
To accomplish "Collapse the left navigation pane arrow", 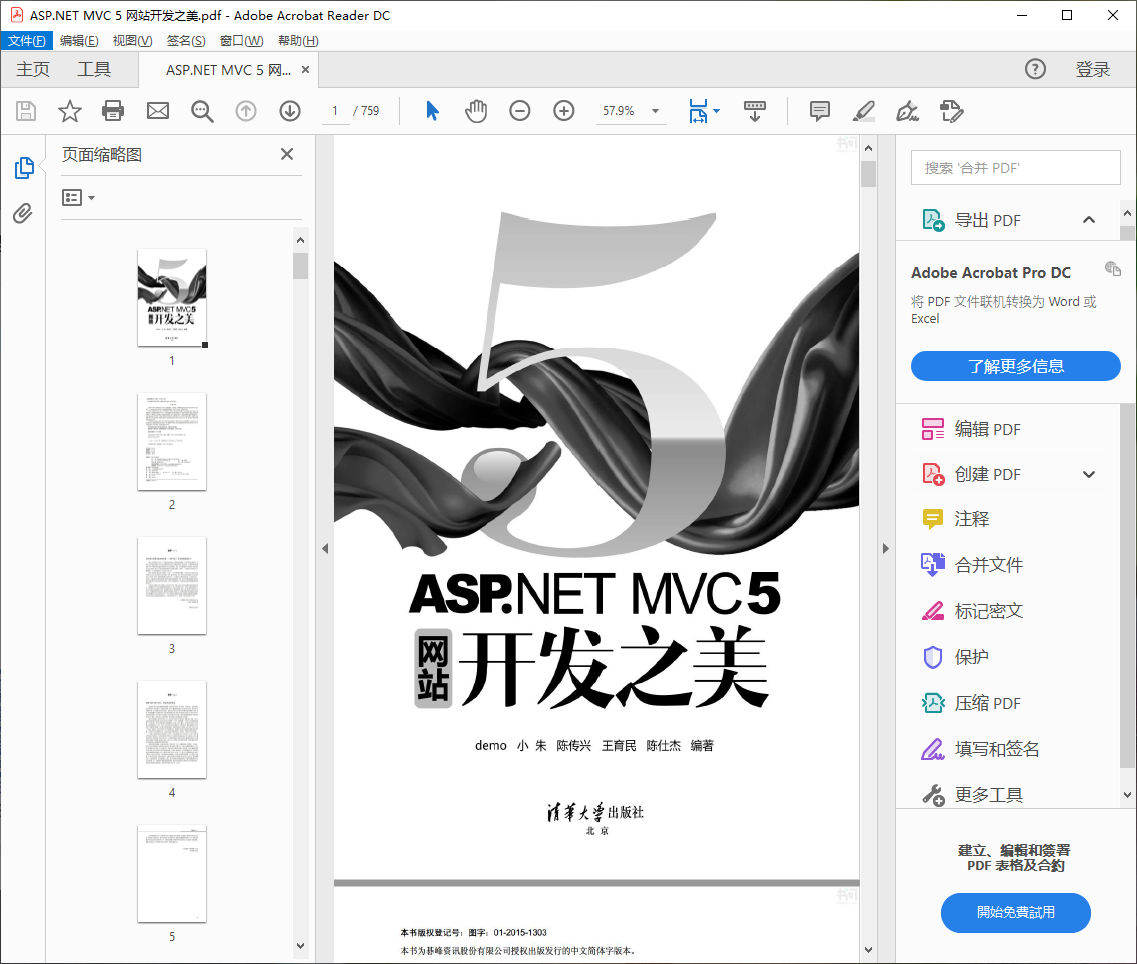I will pyautogui.click(x=325, y=548).
